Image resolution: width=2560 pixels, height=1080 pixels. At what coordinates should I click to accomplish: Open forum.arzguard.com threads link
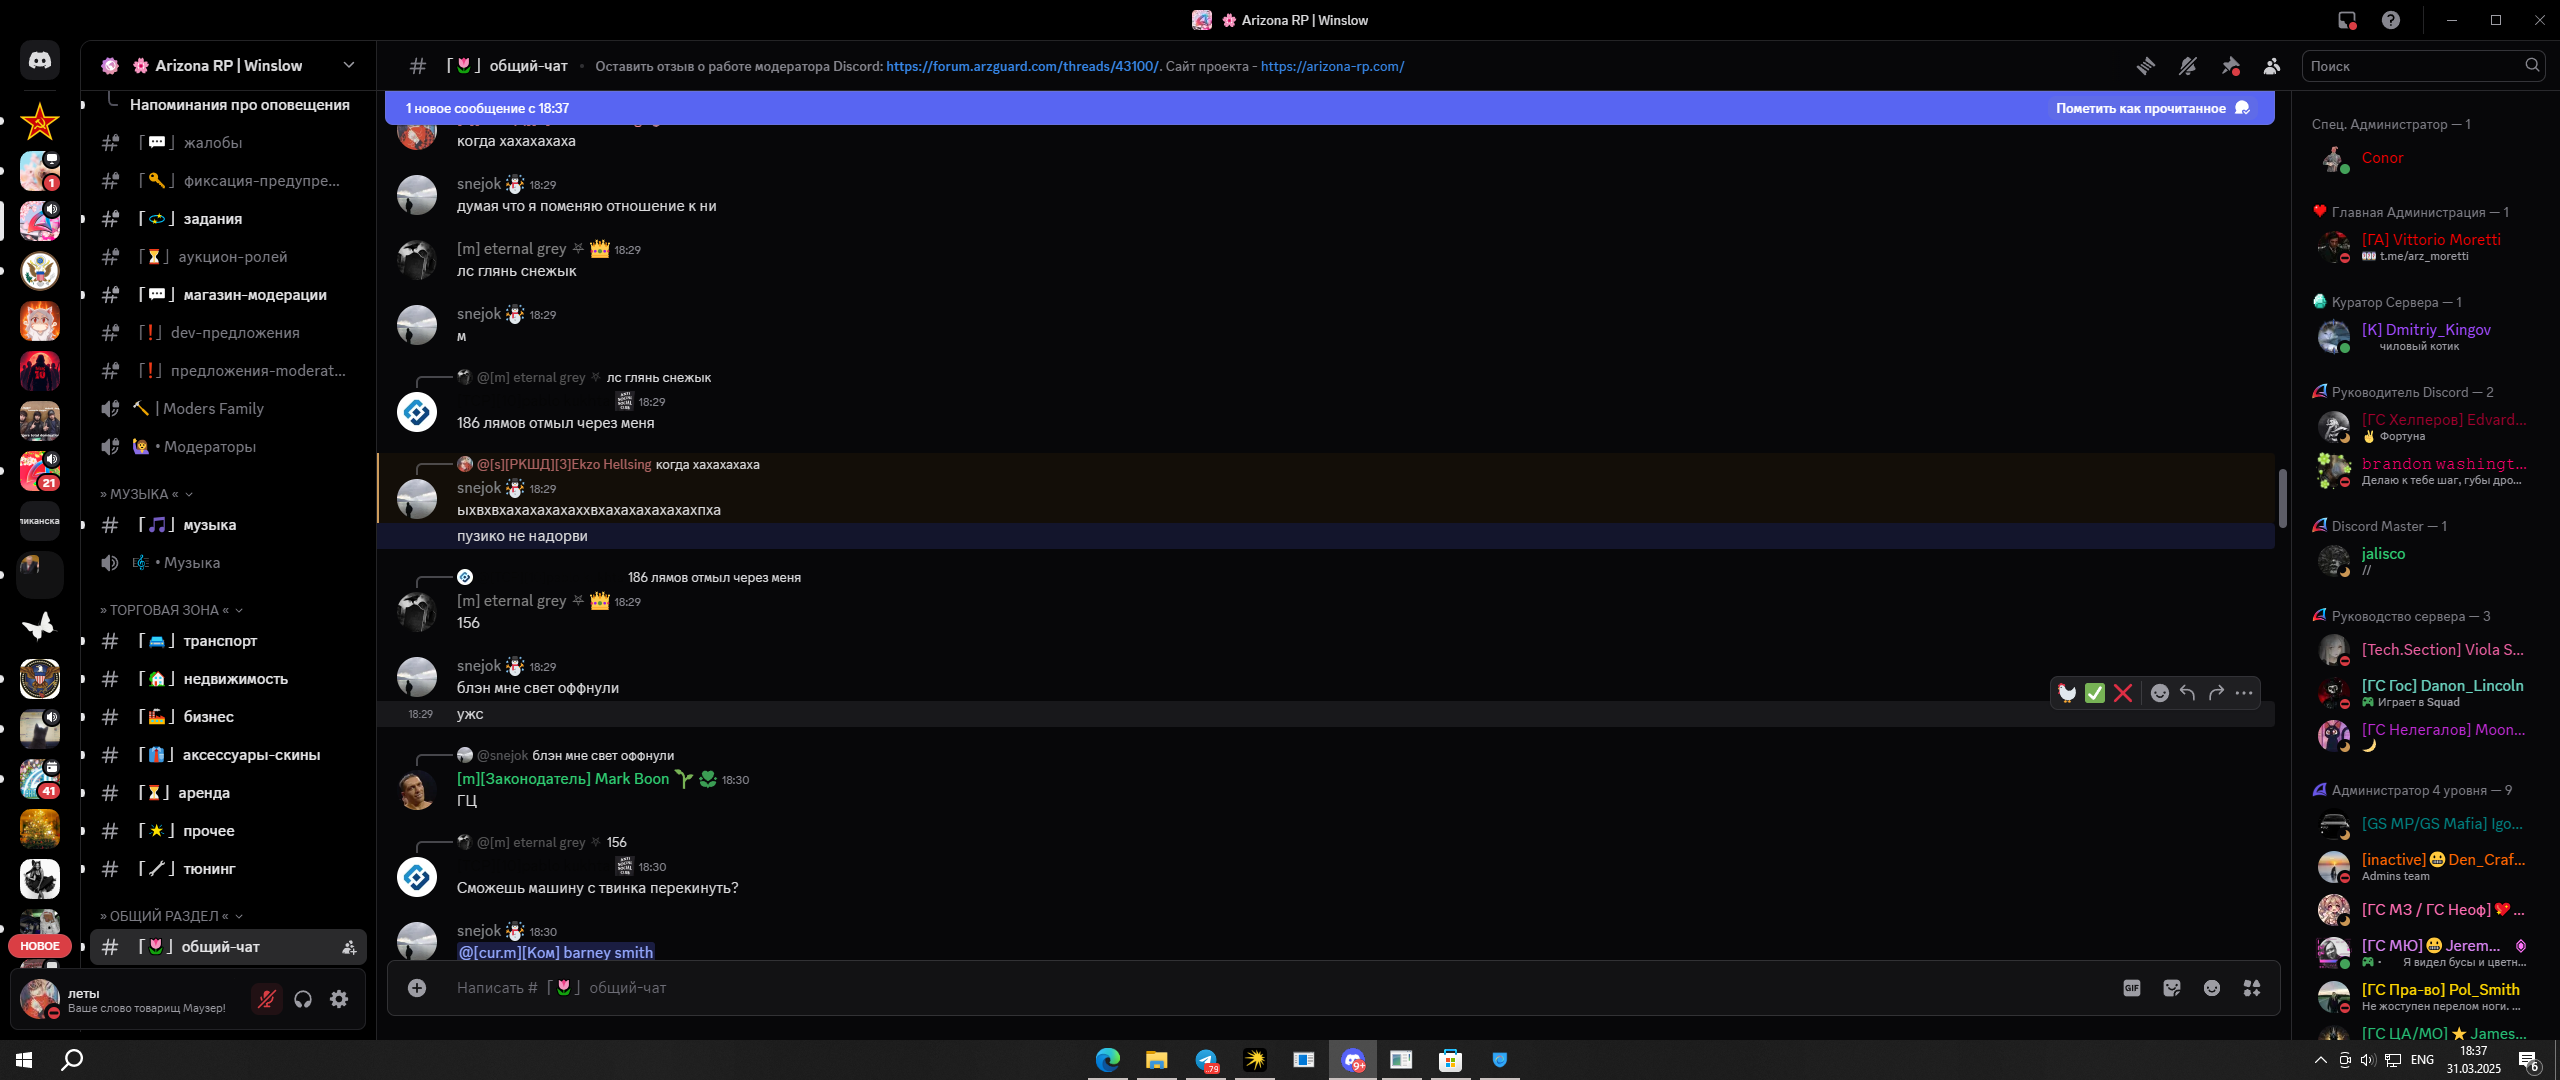1022,66
